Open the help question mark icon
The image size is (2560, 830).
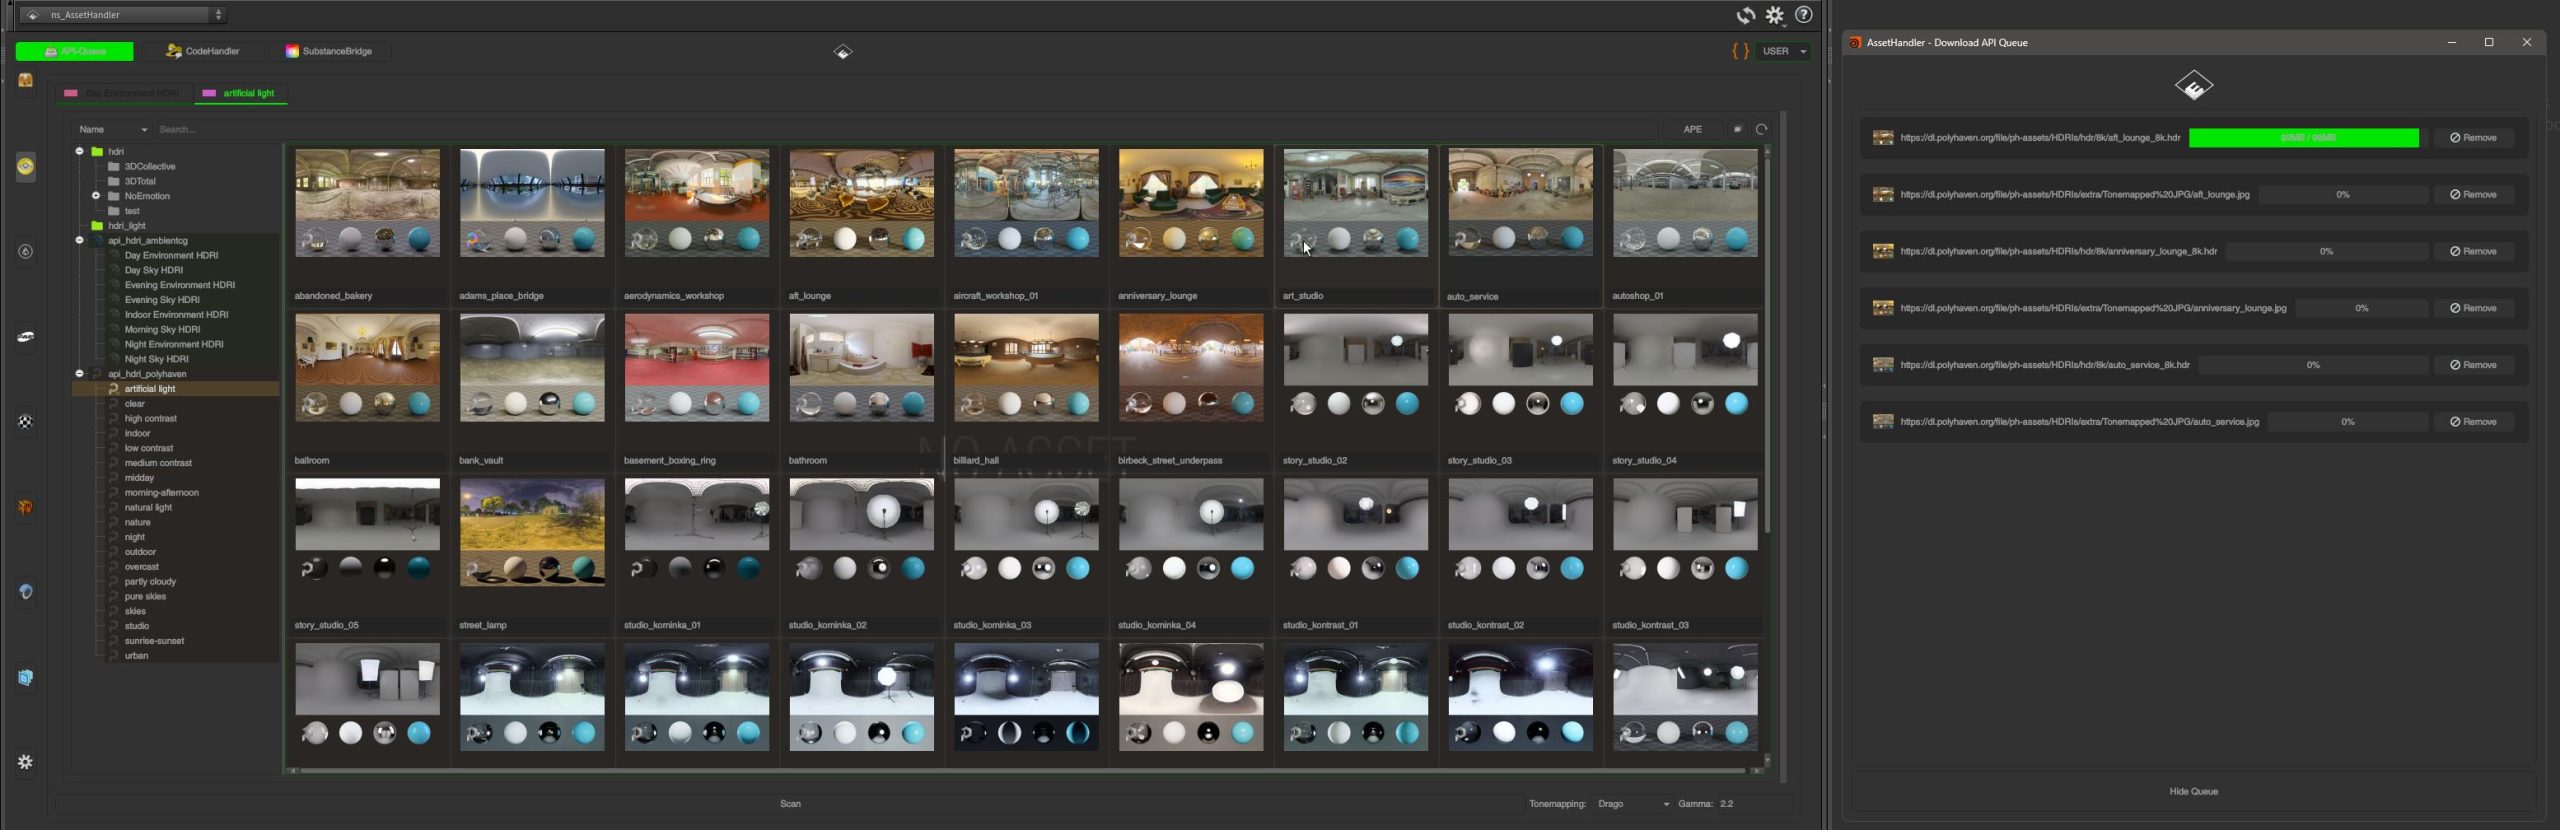click(x=1803, y=15)
